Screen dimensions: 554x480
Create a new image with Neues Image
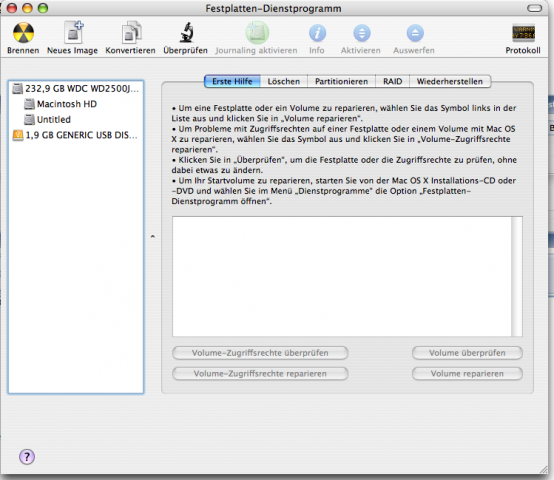(73, 32)
